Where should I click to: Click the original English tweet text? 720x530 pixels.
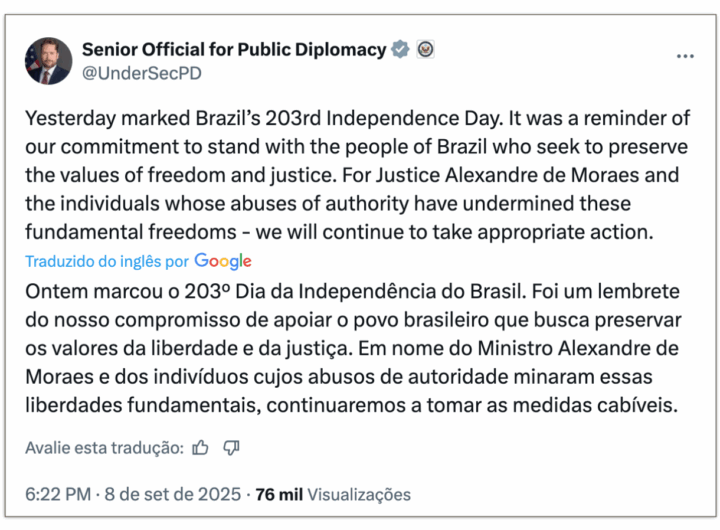point(357,175)
